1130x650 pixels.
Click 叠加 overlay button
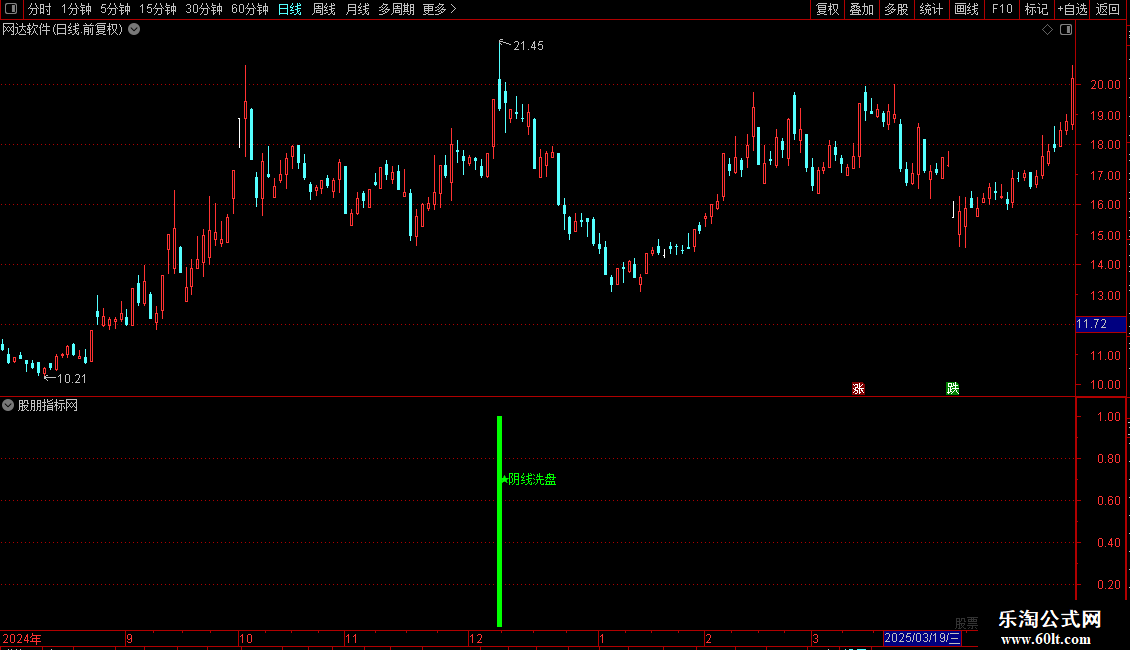(861, 9)
